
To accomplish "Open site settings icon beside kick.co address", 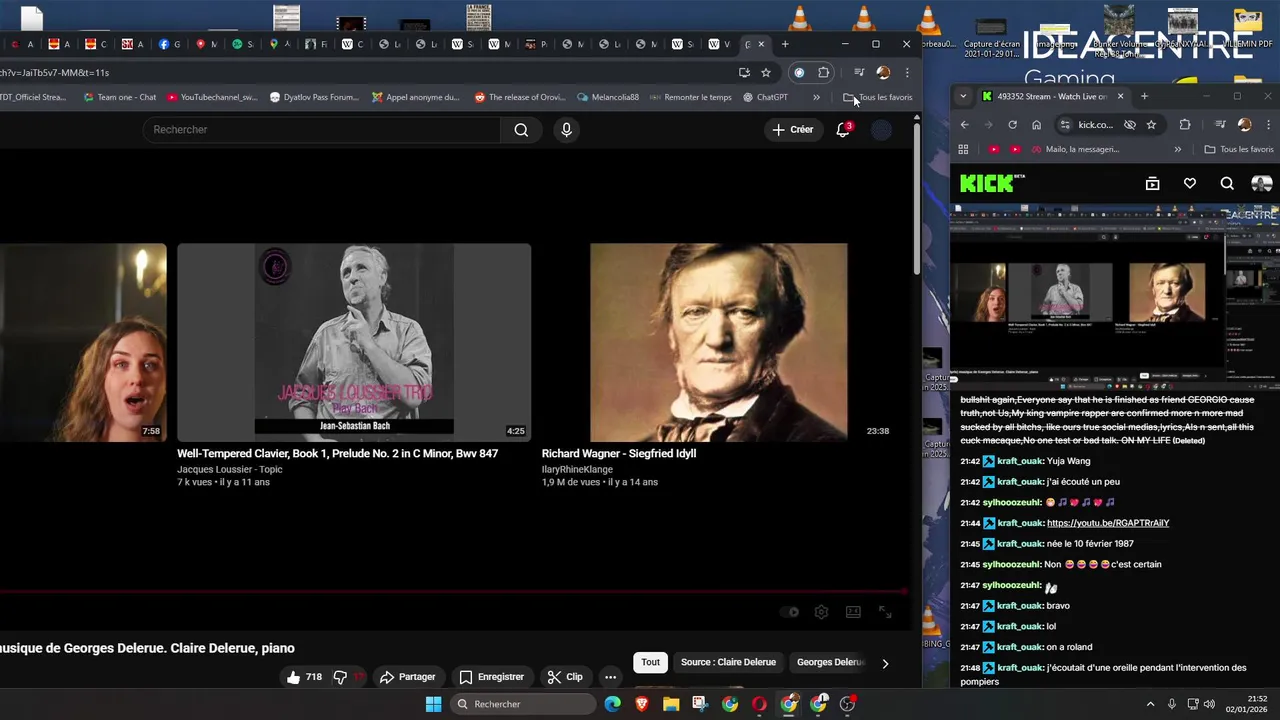I will (x=1065, y=125).
